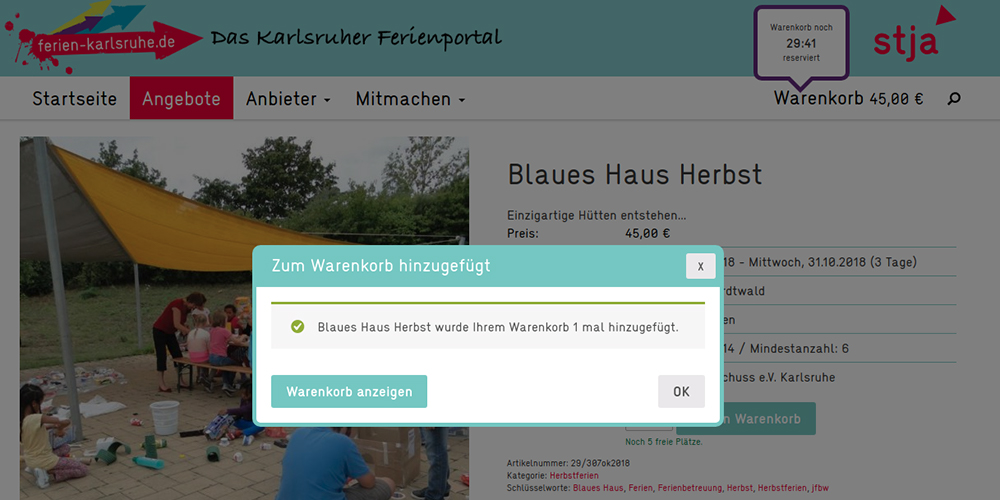Close dialog with the x button
Screen dimensions: 1000x500
coord(700,266)
